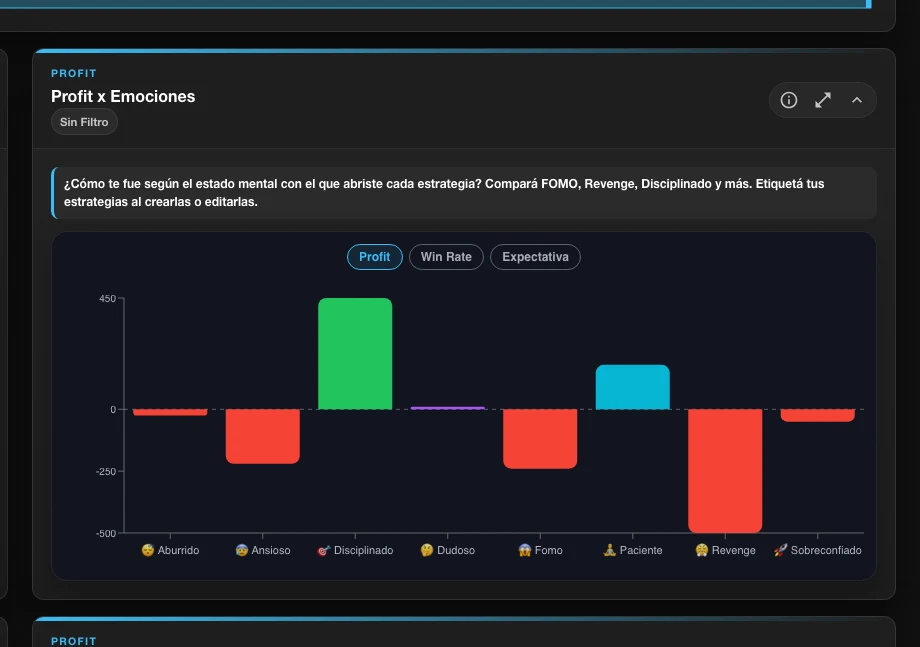This screenshot has width=920, height=647.
Task: Click the red Sobreconfiado bar
Action: (x=817, y=415)
